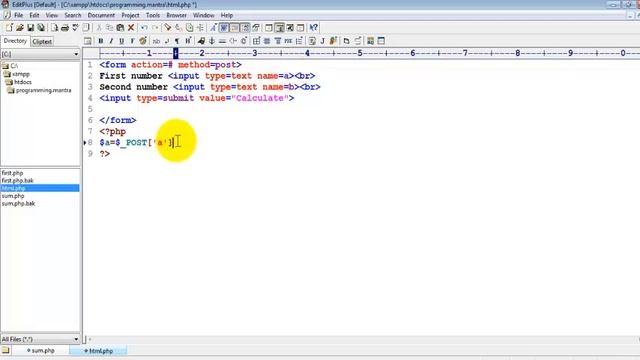The image size is (640, 360).
Task: Click the <?php line of code
Action: pyautogui.click(x=113, y=131)
